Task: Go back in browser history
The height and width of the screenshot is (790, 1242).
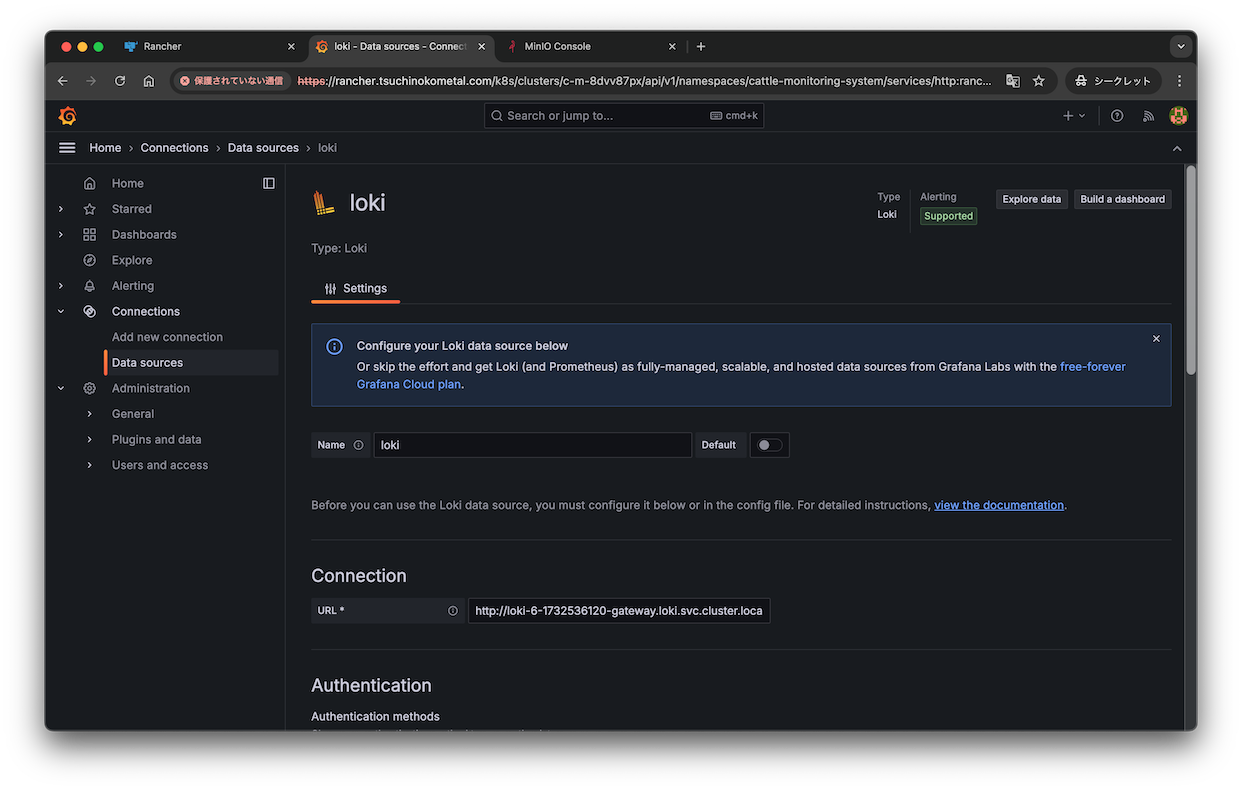Action: [63, 81]
